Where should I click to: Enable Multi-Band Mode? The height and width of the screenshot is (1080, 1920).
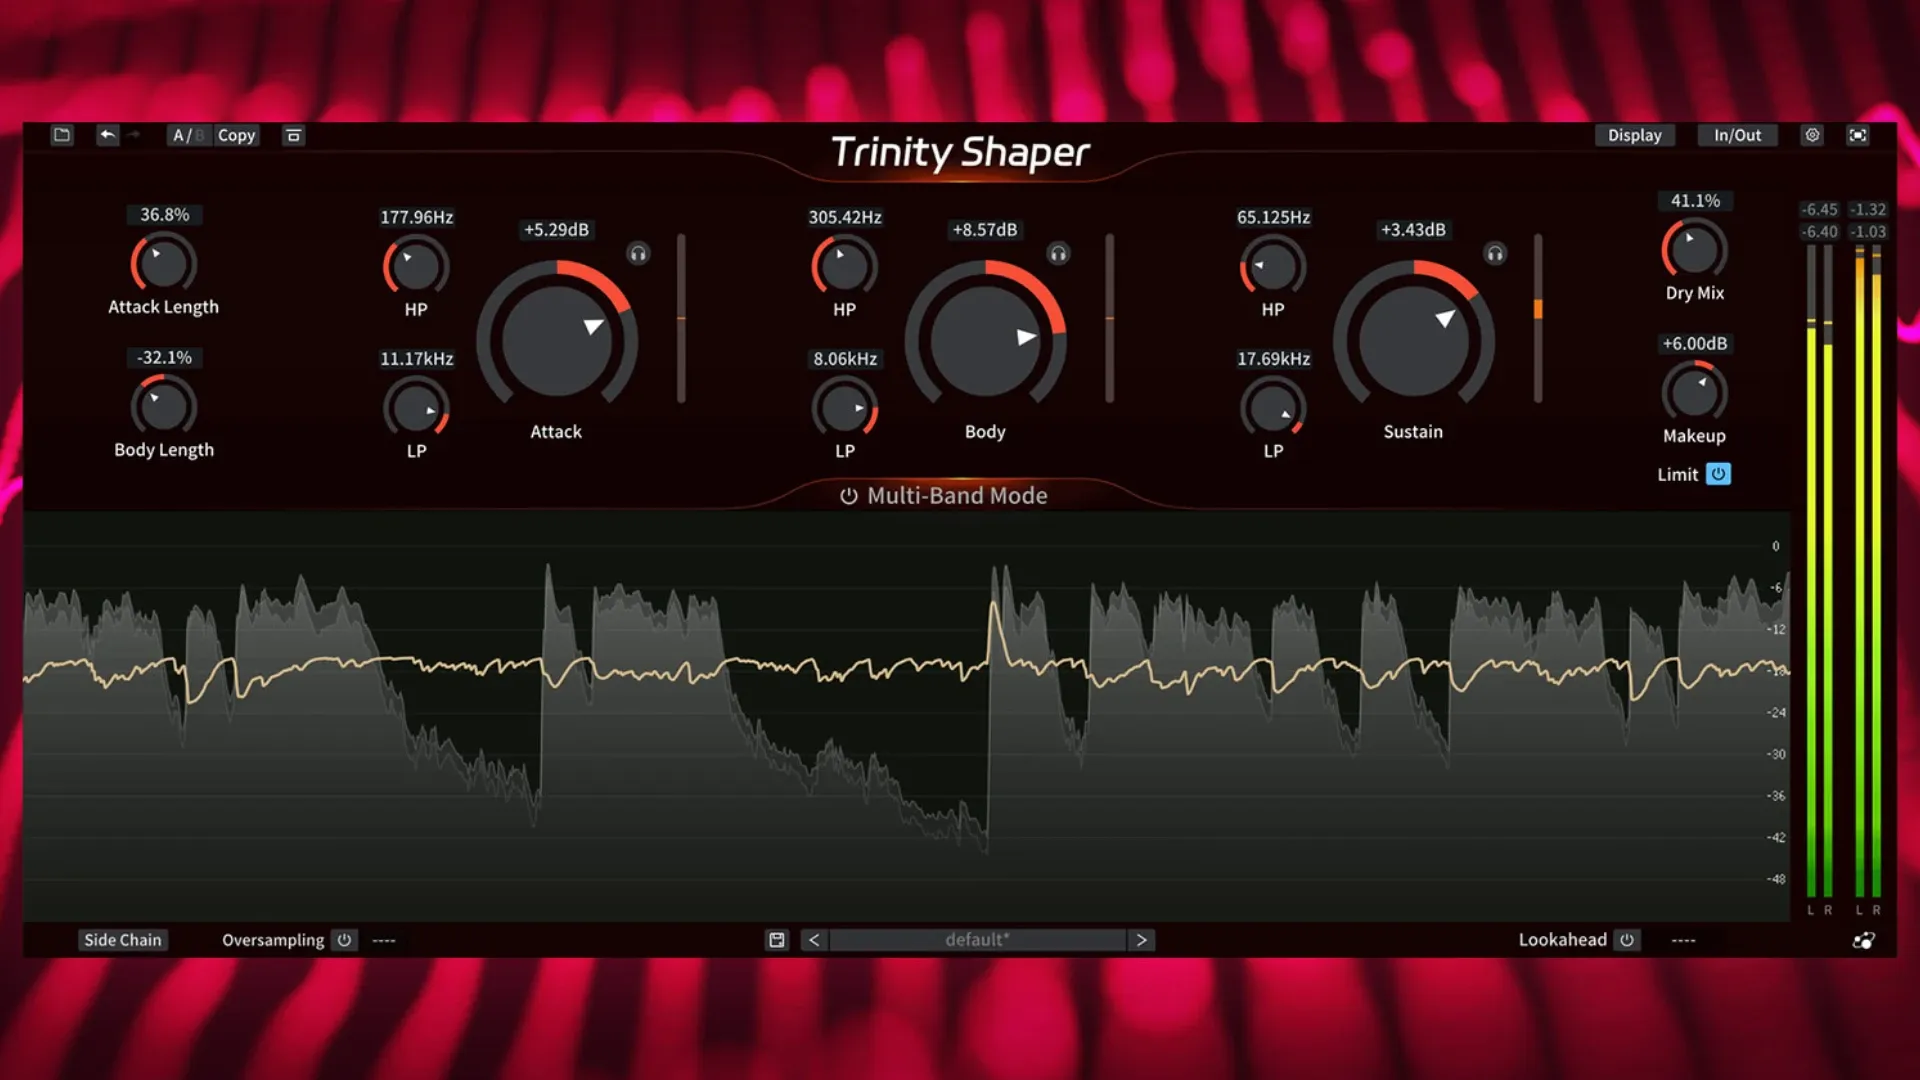[848, 495]
